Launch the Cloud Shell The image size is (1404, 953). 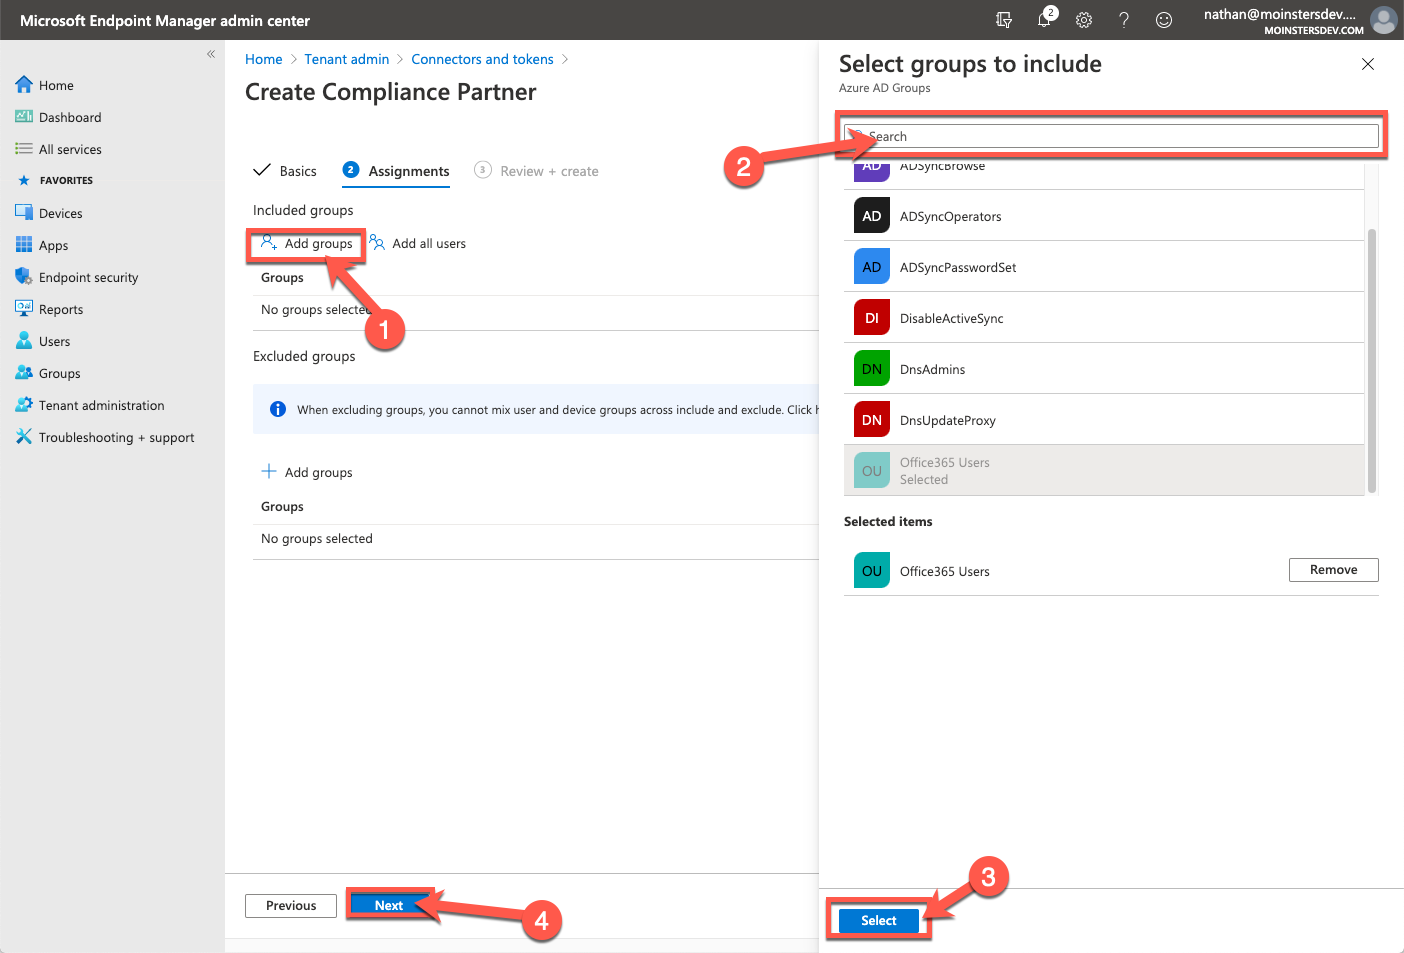pyautogui.click(x=1004, y=20)
